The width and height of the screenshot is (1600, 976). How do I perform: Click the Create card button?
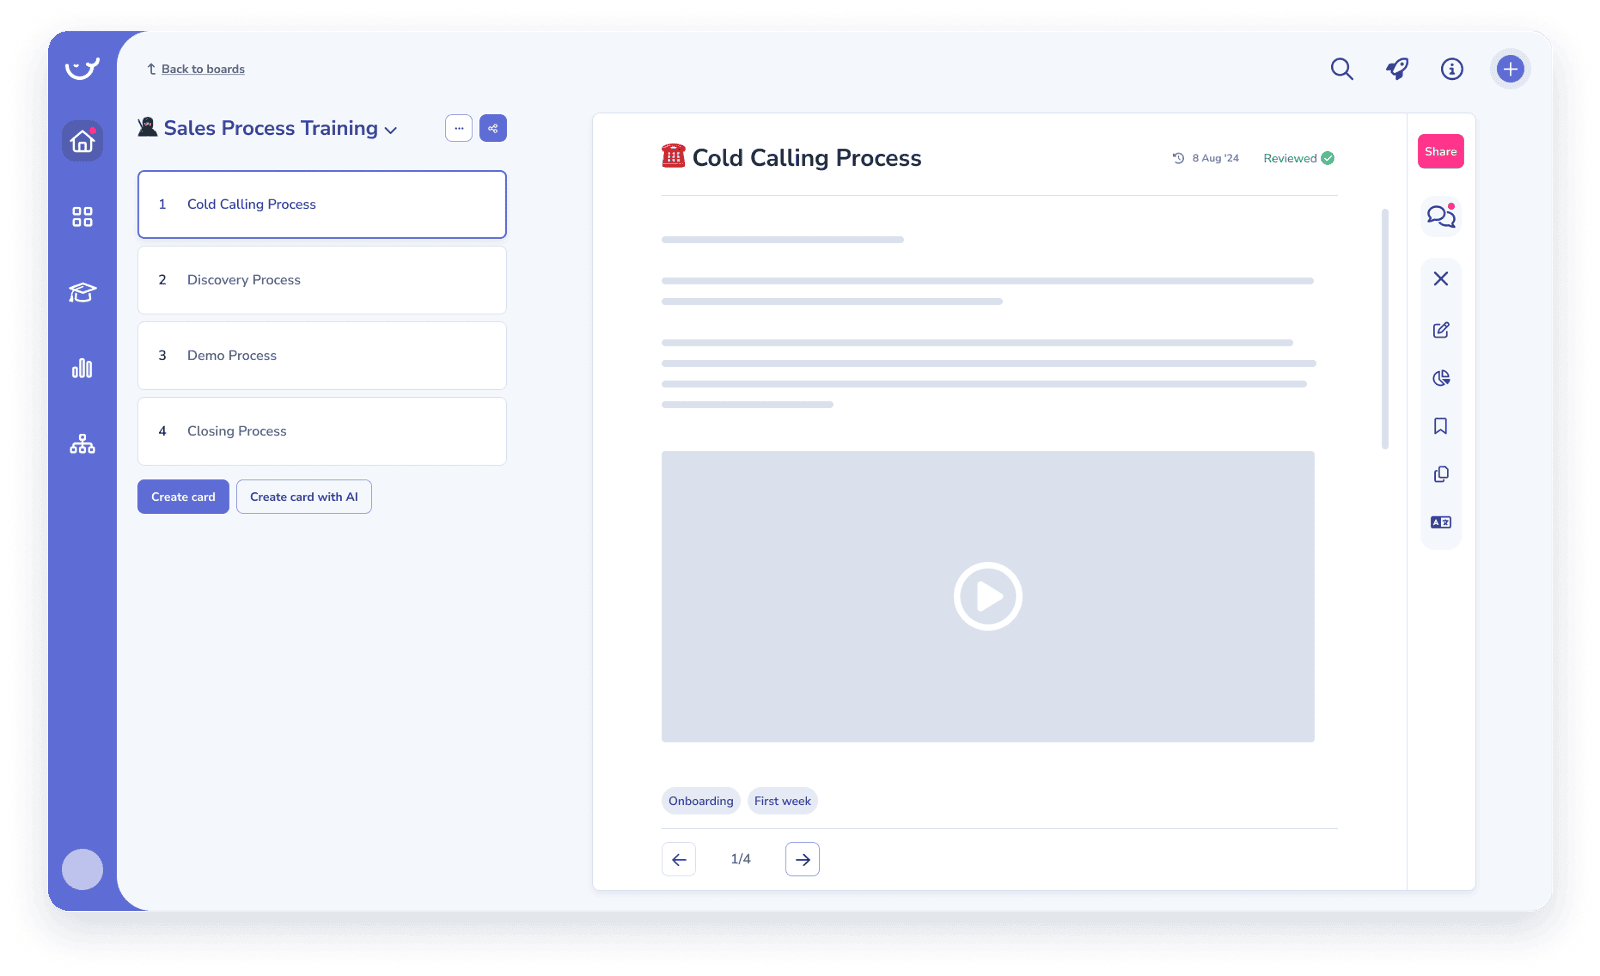click(183, 497)
